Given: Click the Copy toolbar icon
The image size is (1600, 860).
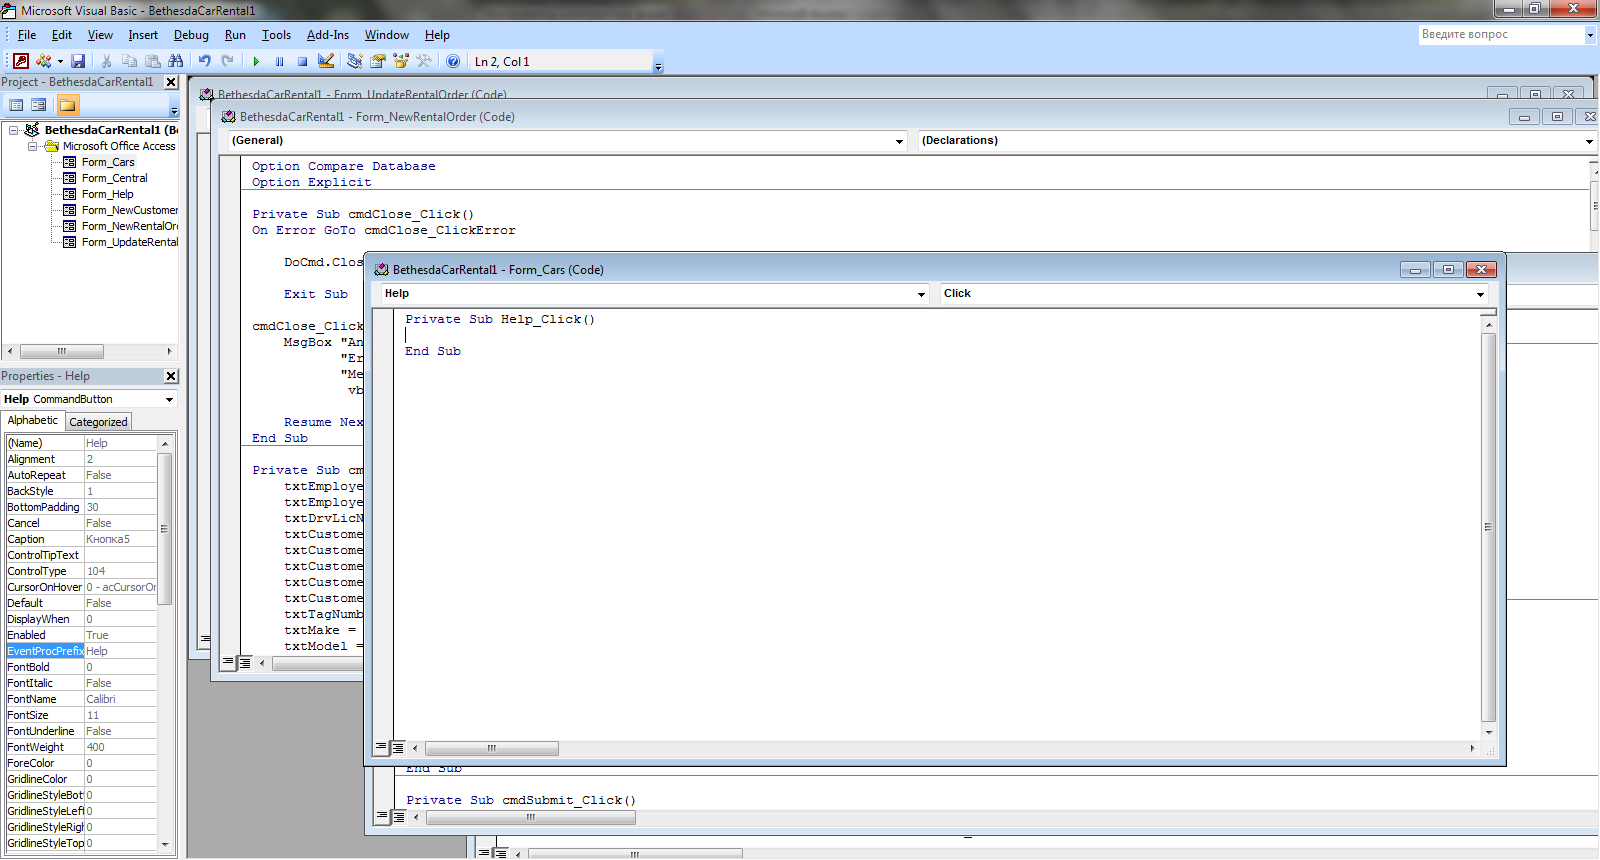Looking at the screenshot, I should (x=129, y=61).
